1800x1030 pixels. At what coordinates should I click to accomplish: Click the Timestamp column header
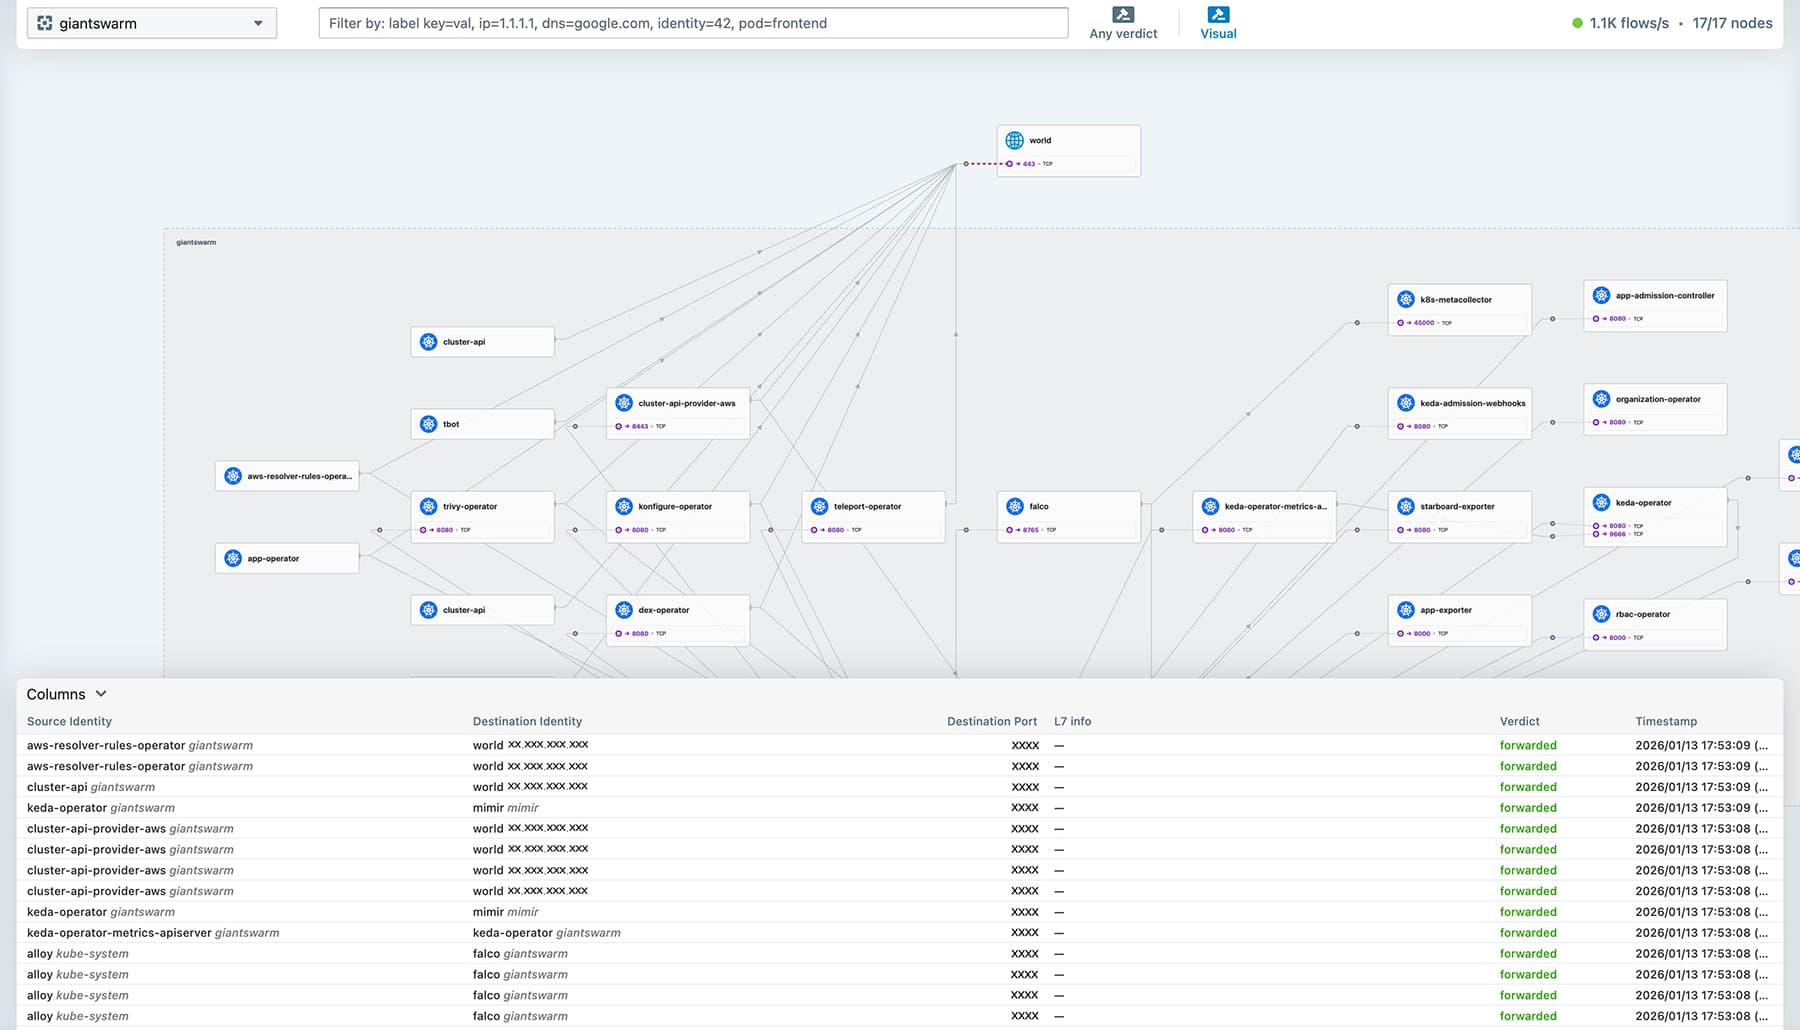(x=1665, y=721)
